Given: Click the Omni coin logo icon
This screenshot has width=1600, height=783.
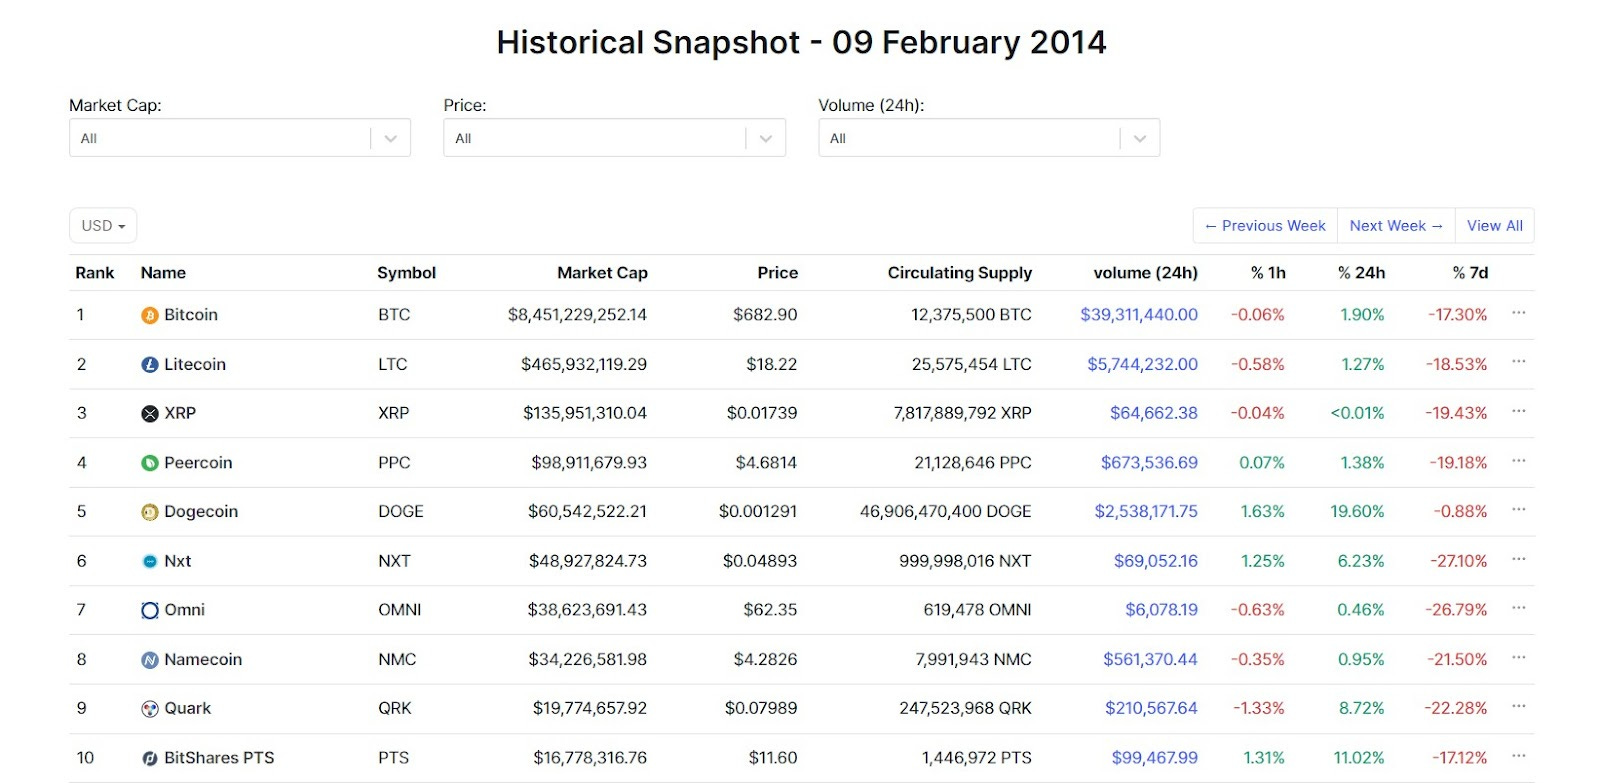Looking at the screenshot, I should [150, 610].
